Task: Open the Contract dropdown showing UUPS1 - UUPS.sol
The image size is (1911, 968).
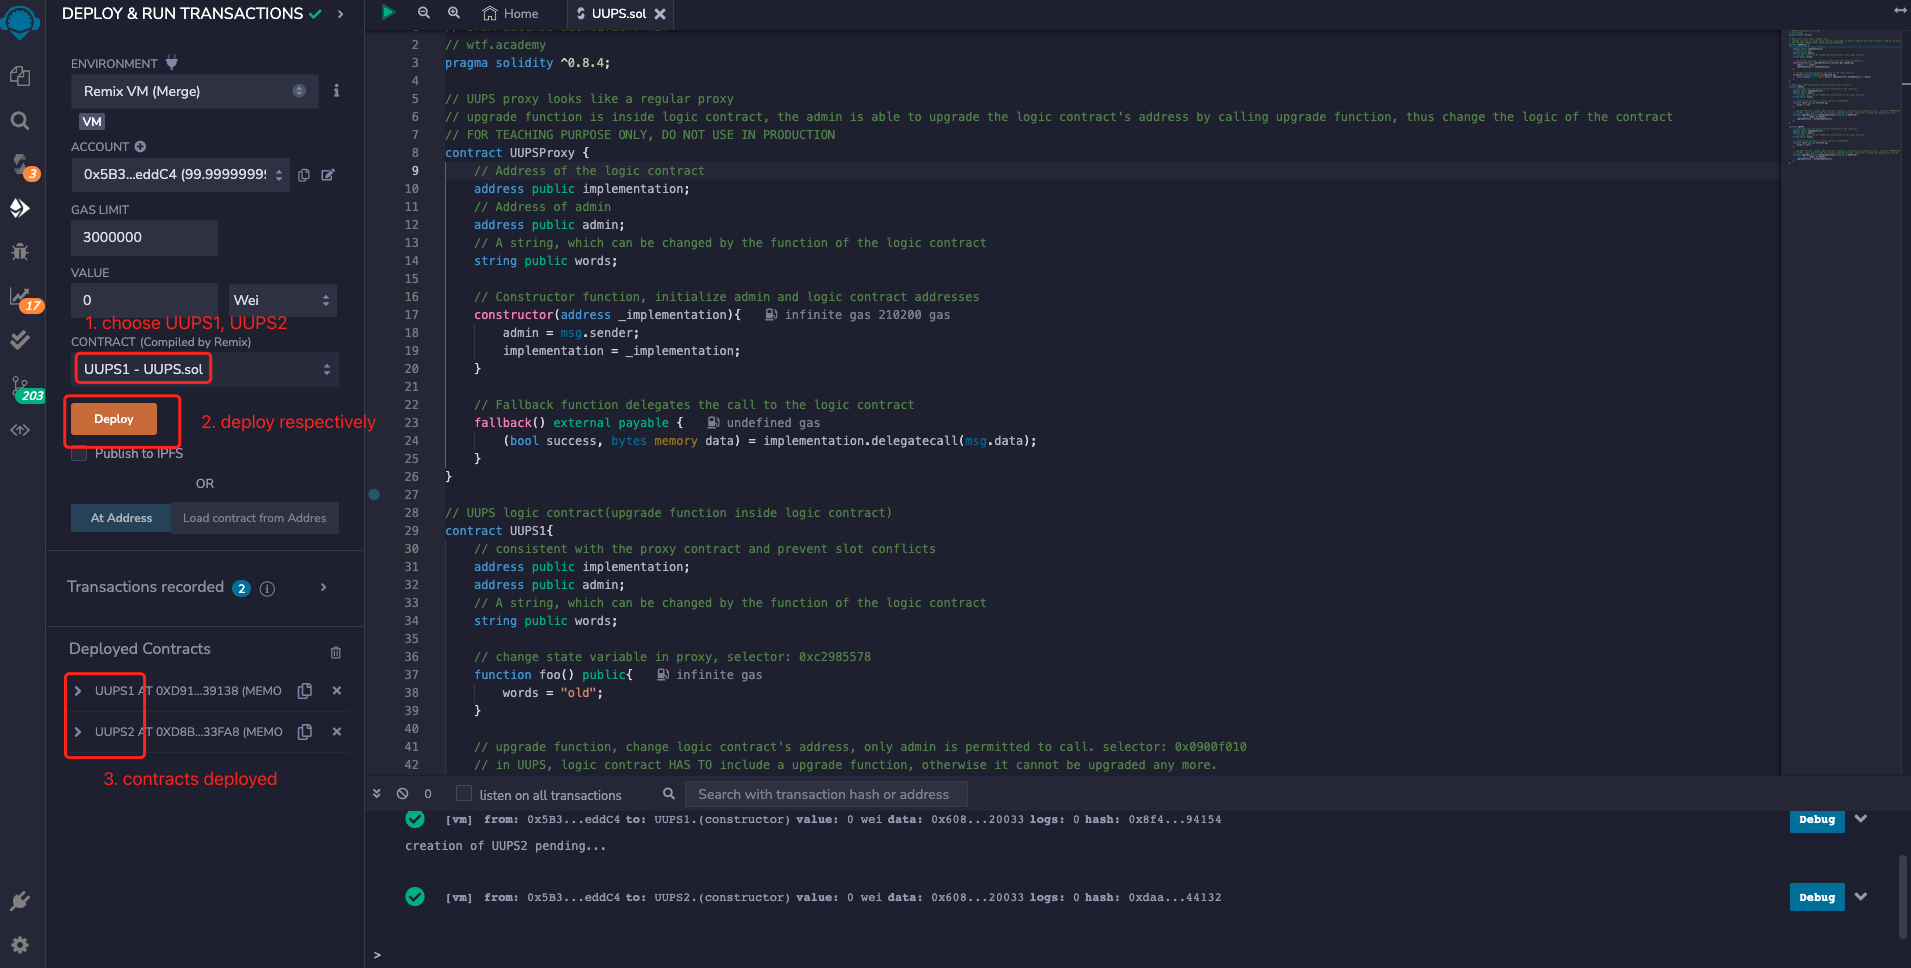Action: coord(206,369)
